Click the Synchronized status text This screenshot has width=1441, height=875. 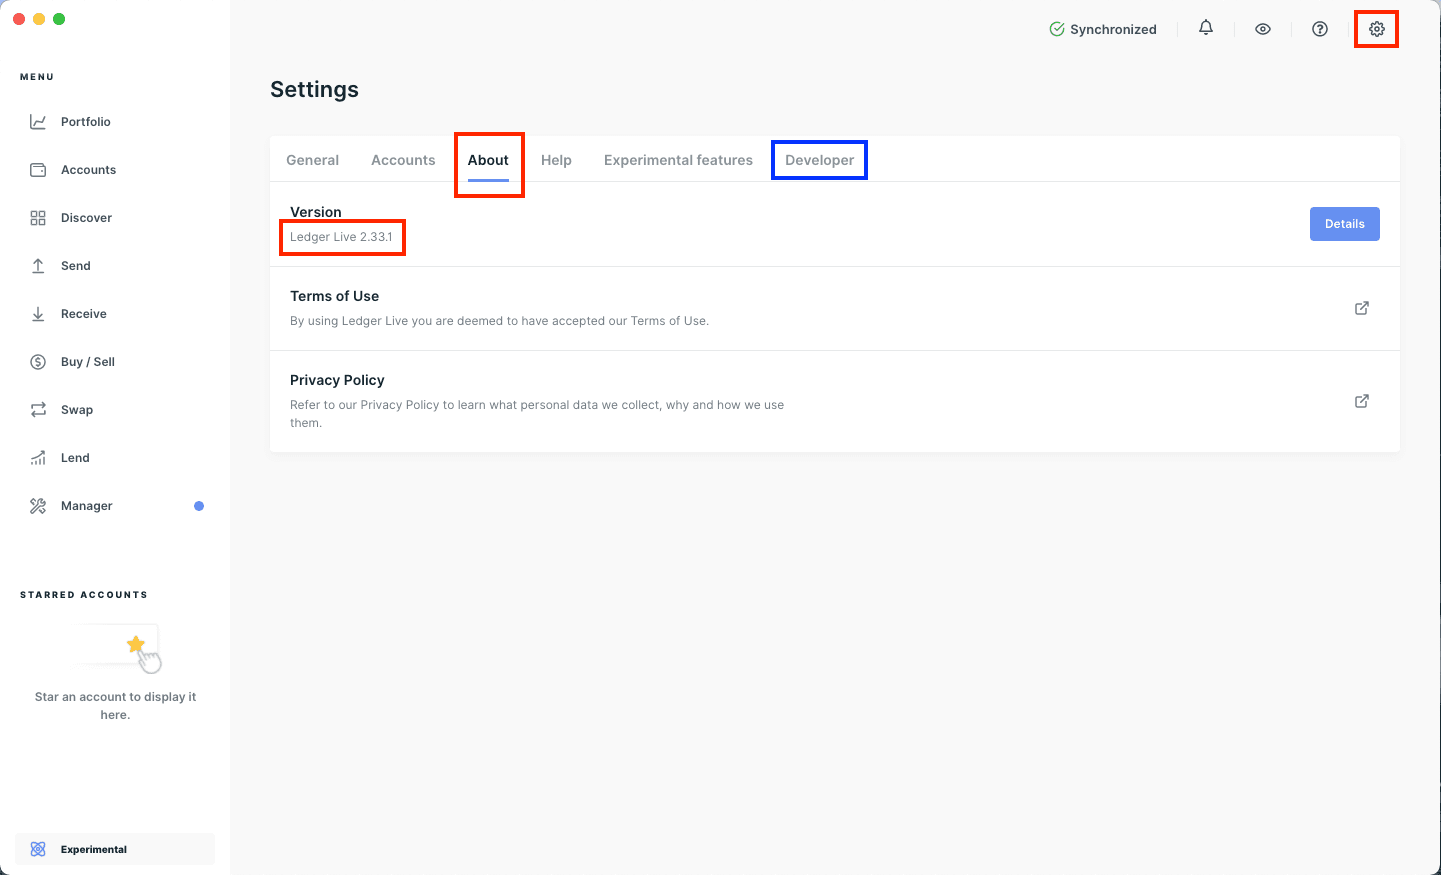(x=1113, y=29)
